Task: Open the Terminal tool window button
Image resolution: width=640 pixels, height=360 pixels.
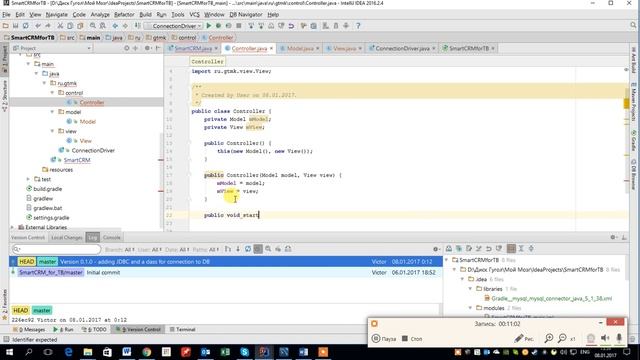Action: point(182,329)
